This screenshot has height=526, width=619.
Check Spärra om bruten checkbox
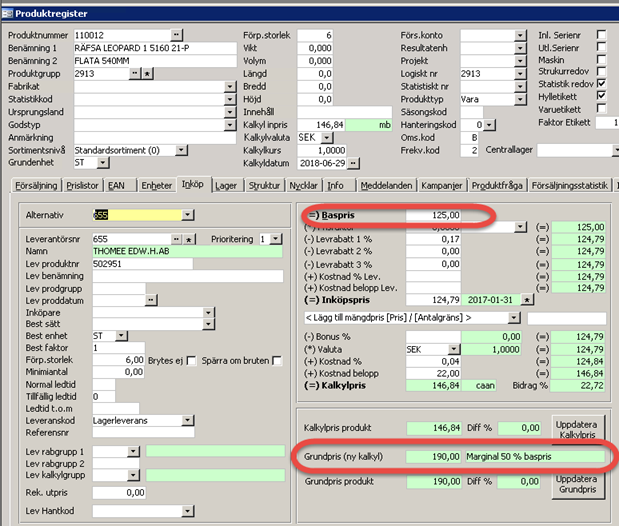(277, 361)
